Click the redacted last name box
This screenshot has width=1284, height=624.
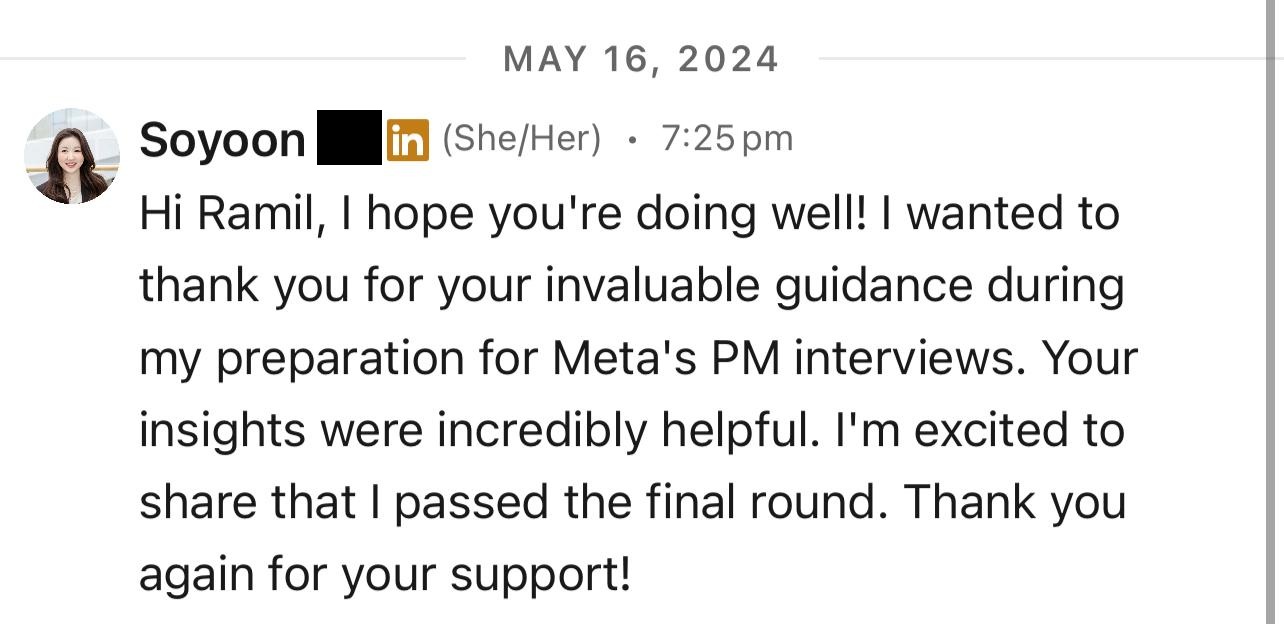349,137
